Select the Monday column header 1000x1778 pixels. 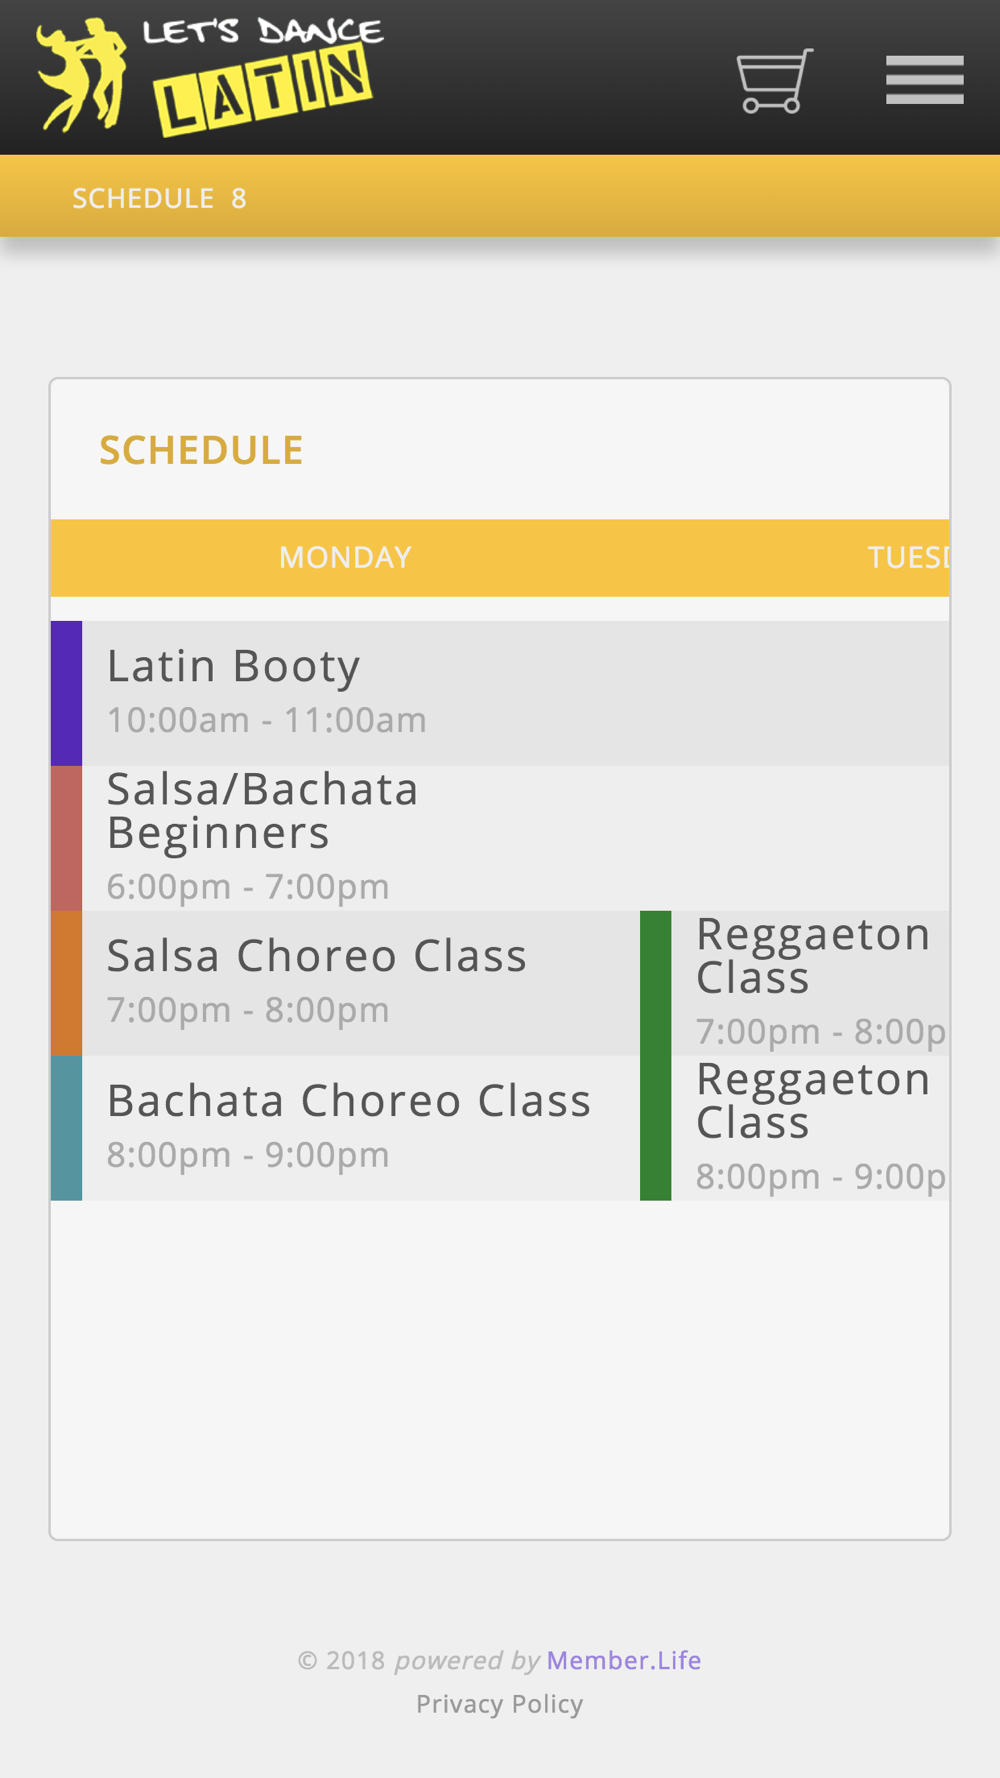click(x=345, y=557)
